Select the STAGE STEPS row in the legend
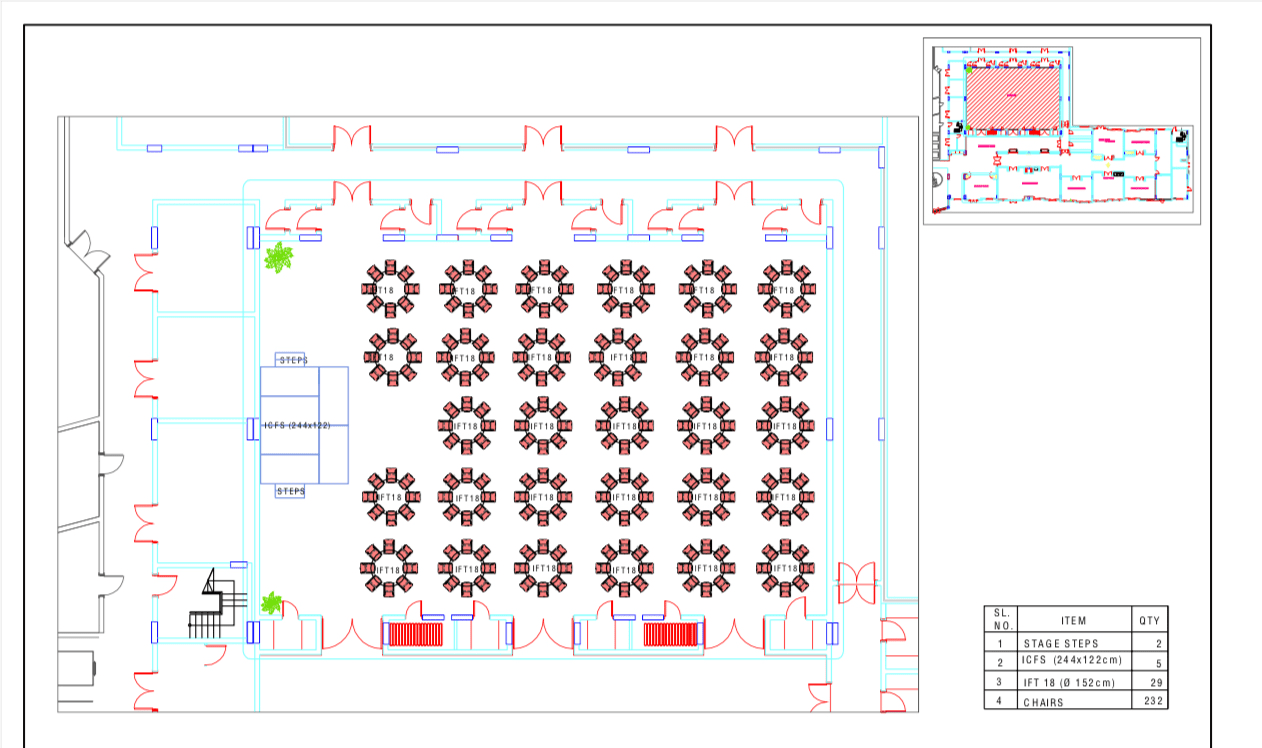Screen dimensions: 1262x748 (x=1060, y=643)
